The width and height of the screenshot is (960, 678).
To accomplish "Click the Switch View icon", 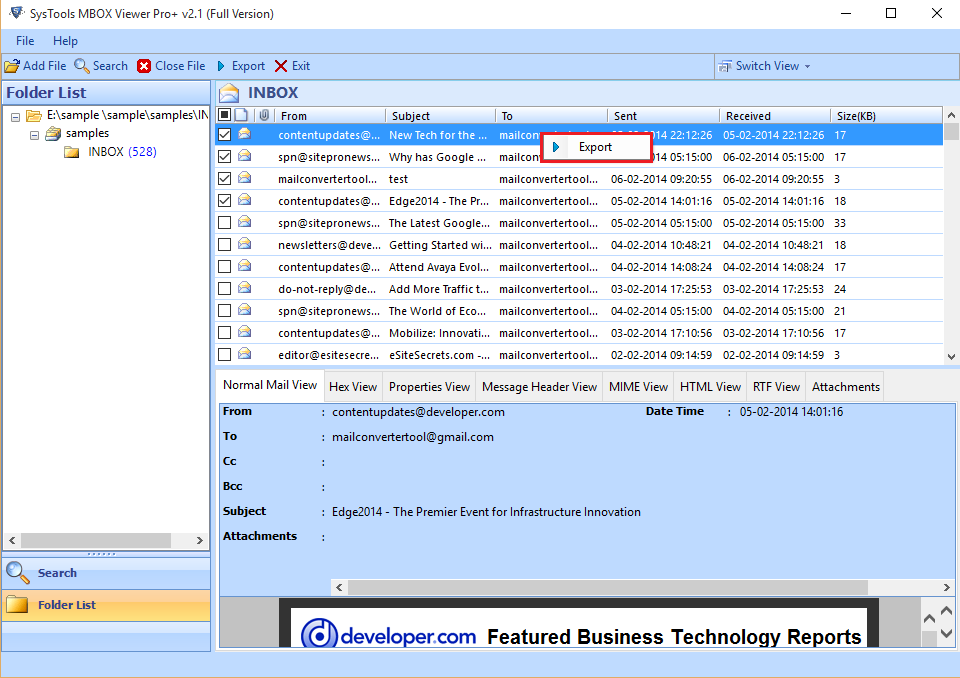I will click(x=725, y=66).
